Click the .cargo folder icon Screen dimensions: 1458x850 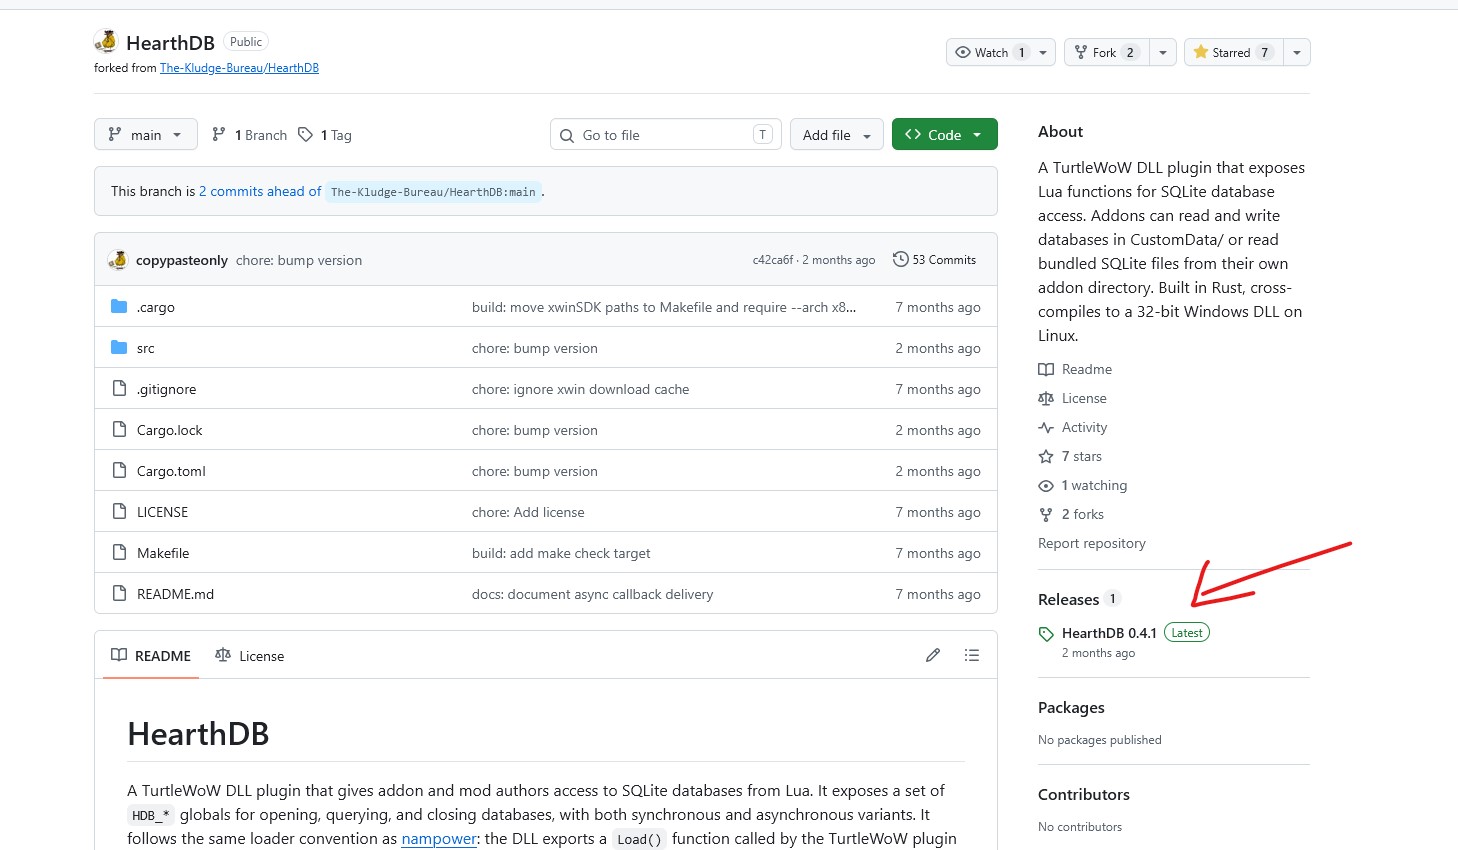click(x=119, y=306)
